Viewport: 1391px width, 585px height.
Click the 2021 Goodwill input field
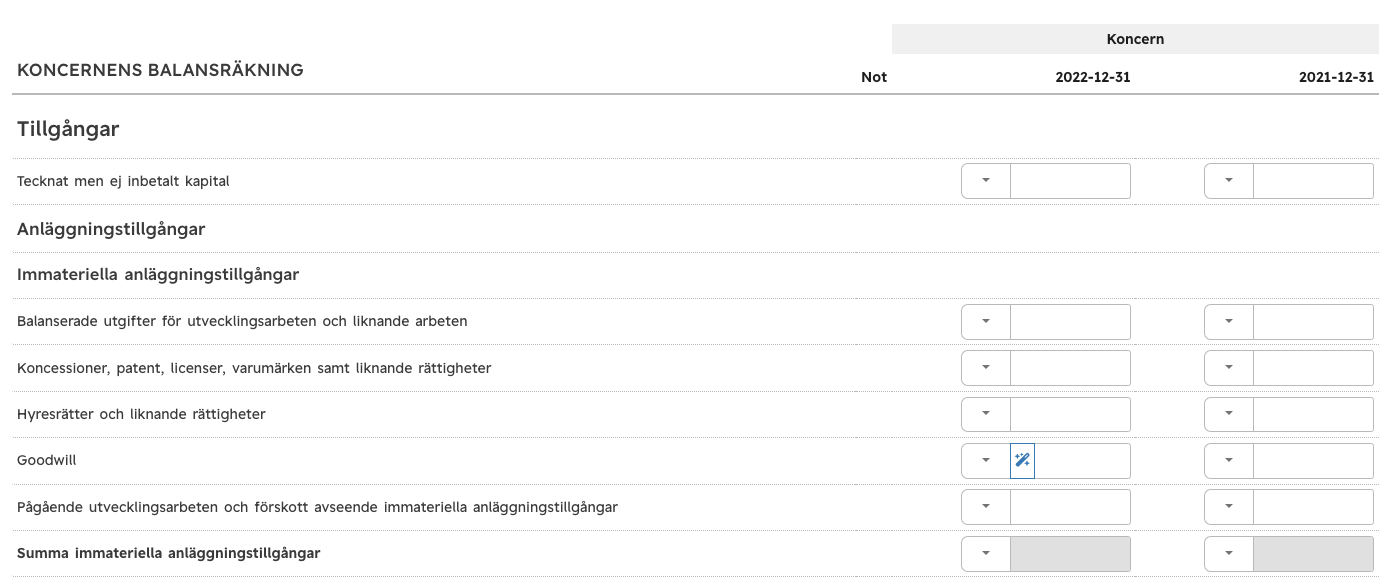point(1314,461)
